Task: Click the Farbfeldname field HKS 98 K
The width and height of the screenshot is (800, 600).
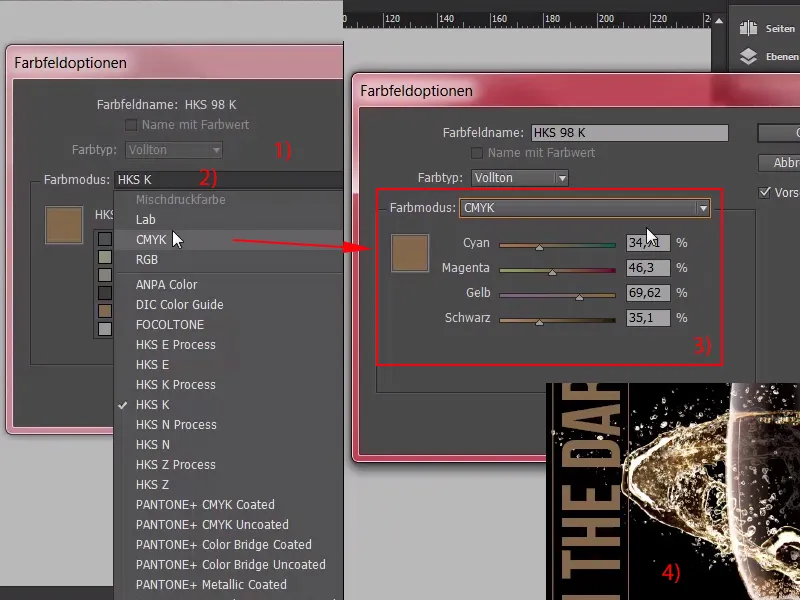Action: pos(630,133)
